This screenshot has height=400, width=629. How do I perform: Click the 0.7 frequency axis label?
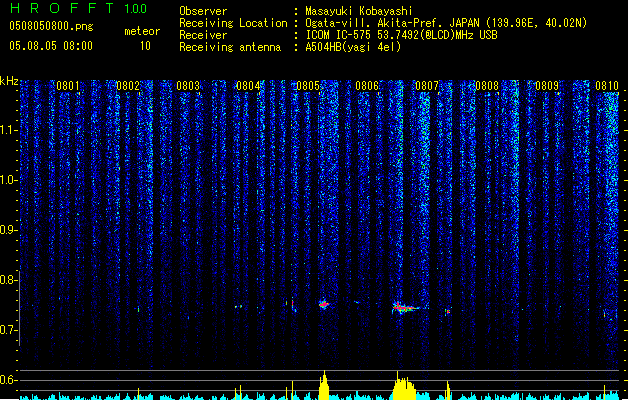(x=8, y=330)
